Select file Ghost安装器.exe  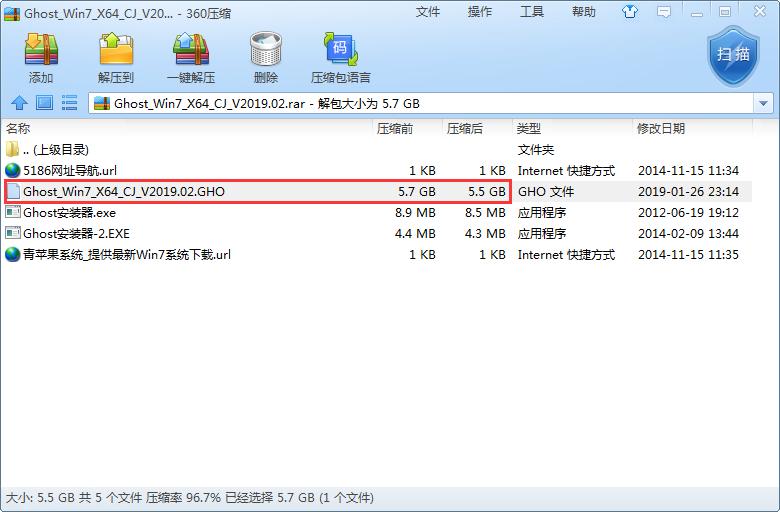click(x=69, y=212)
